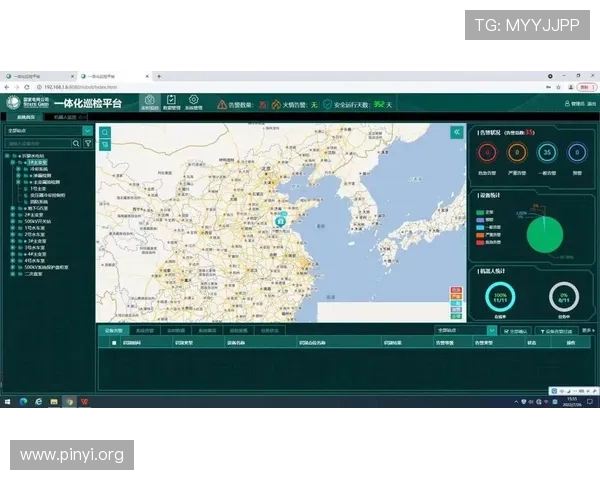
Task: Click the browser address bar
Action: [x=291, y=87]
